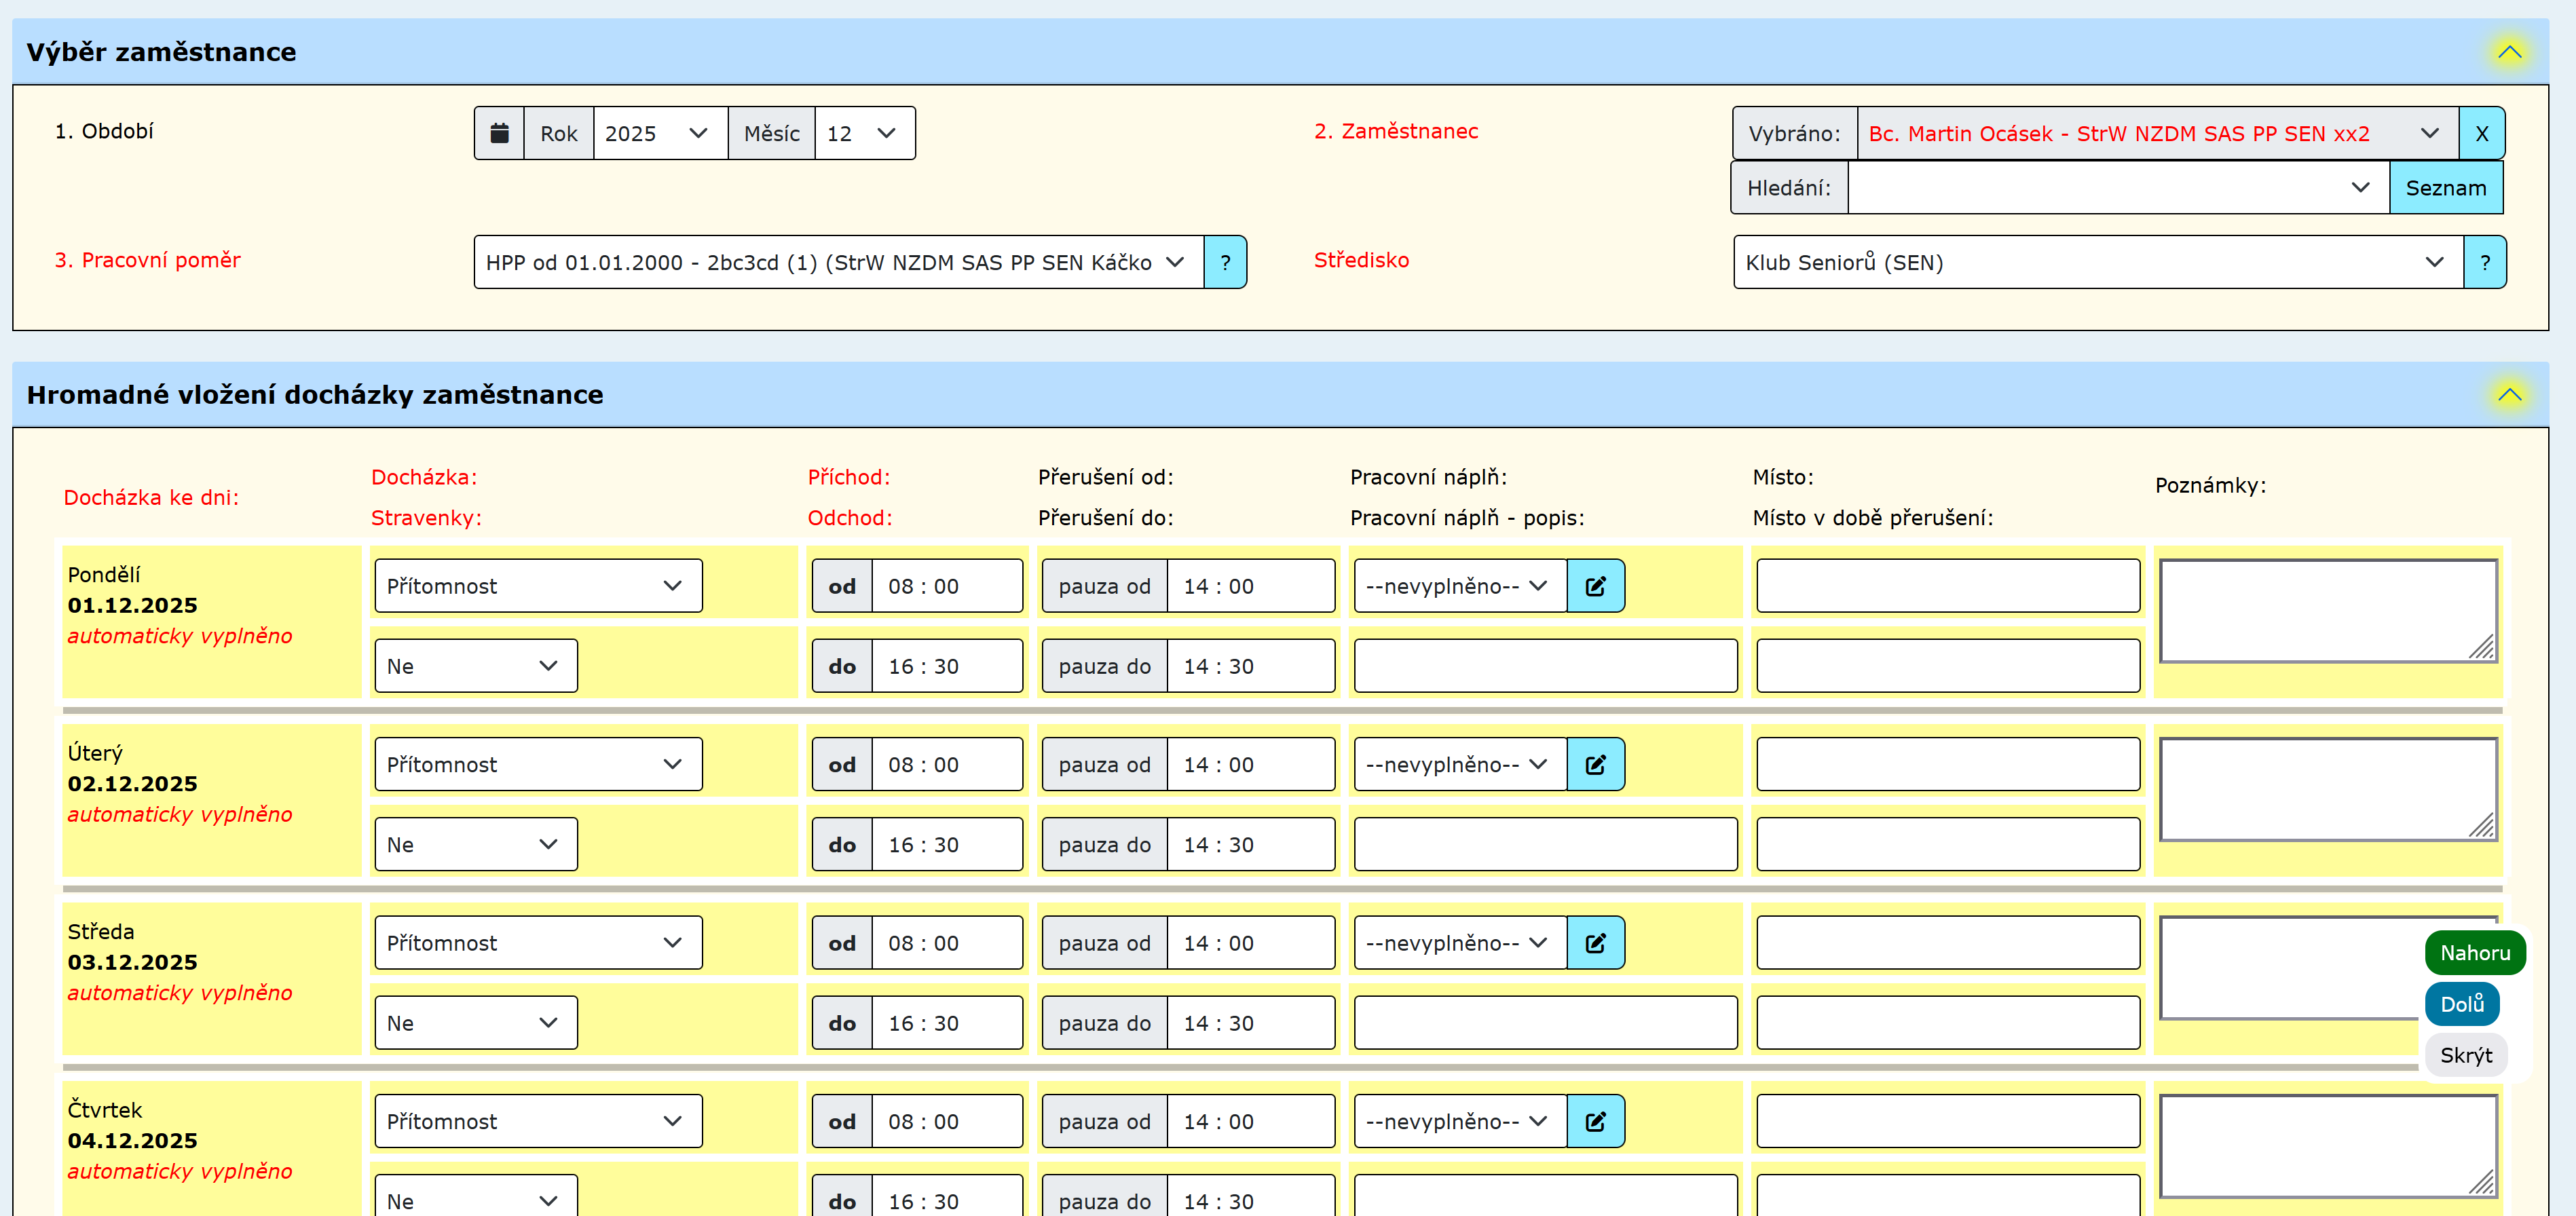
Task: Open the Měsíc 12 dropdown
Action: 864,133
